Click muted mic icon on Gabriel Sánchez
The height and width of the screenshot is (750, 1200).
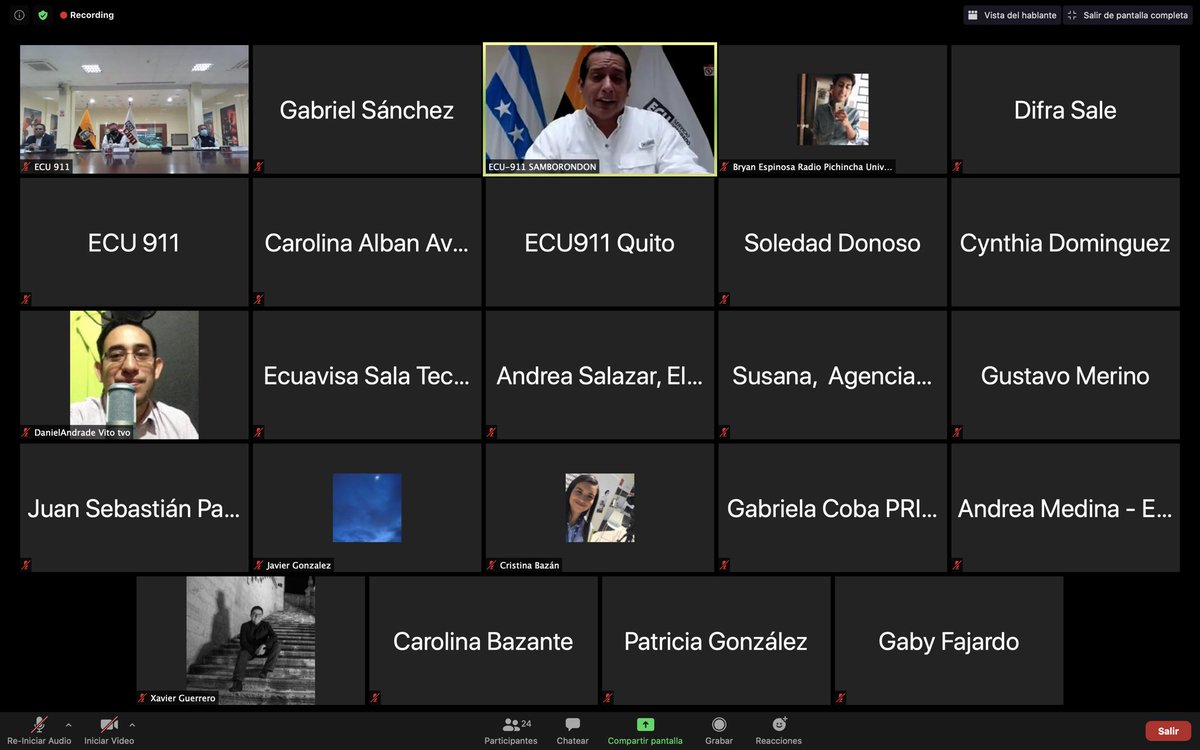pos(259,166)
